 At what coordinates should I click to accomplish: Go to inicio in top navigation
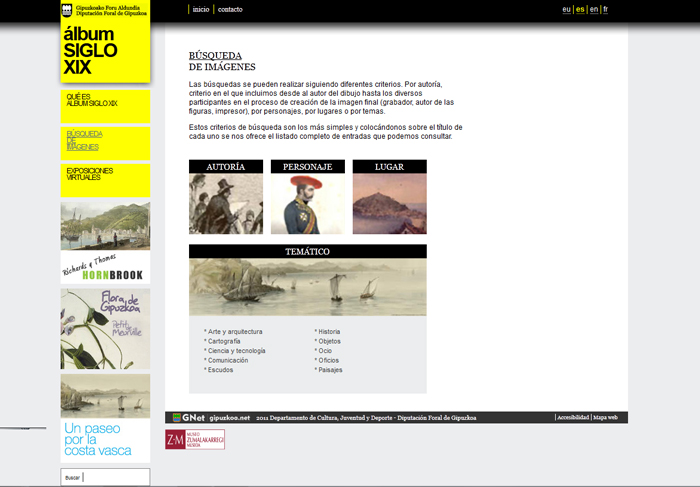click(x=201, y=9)
